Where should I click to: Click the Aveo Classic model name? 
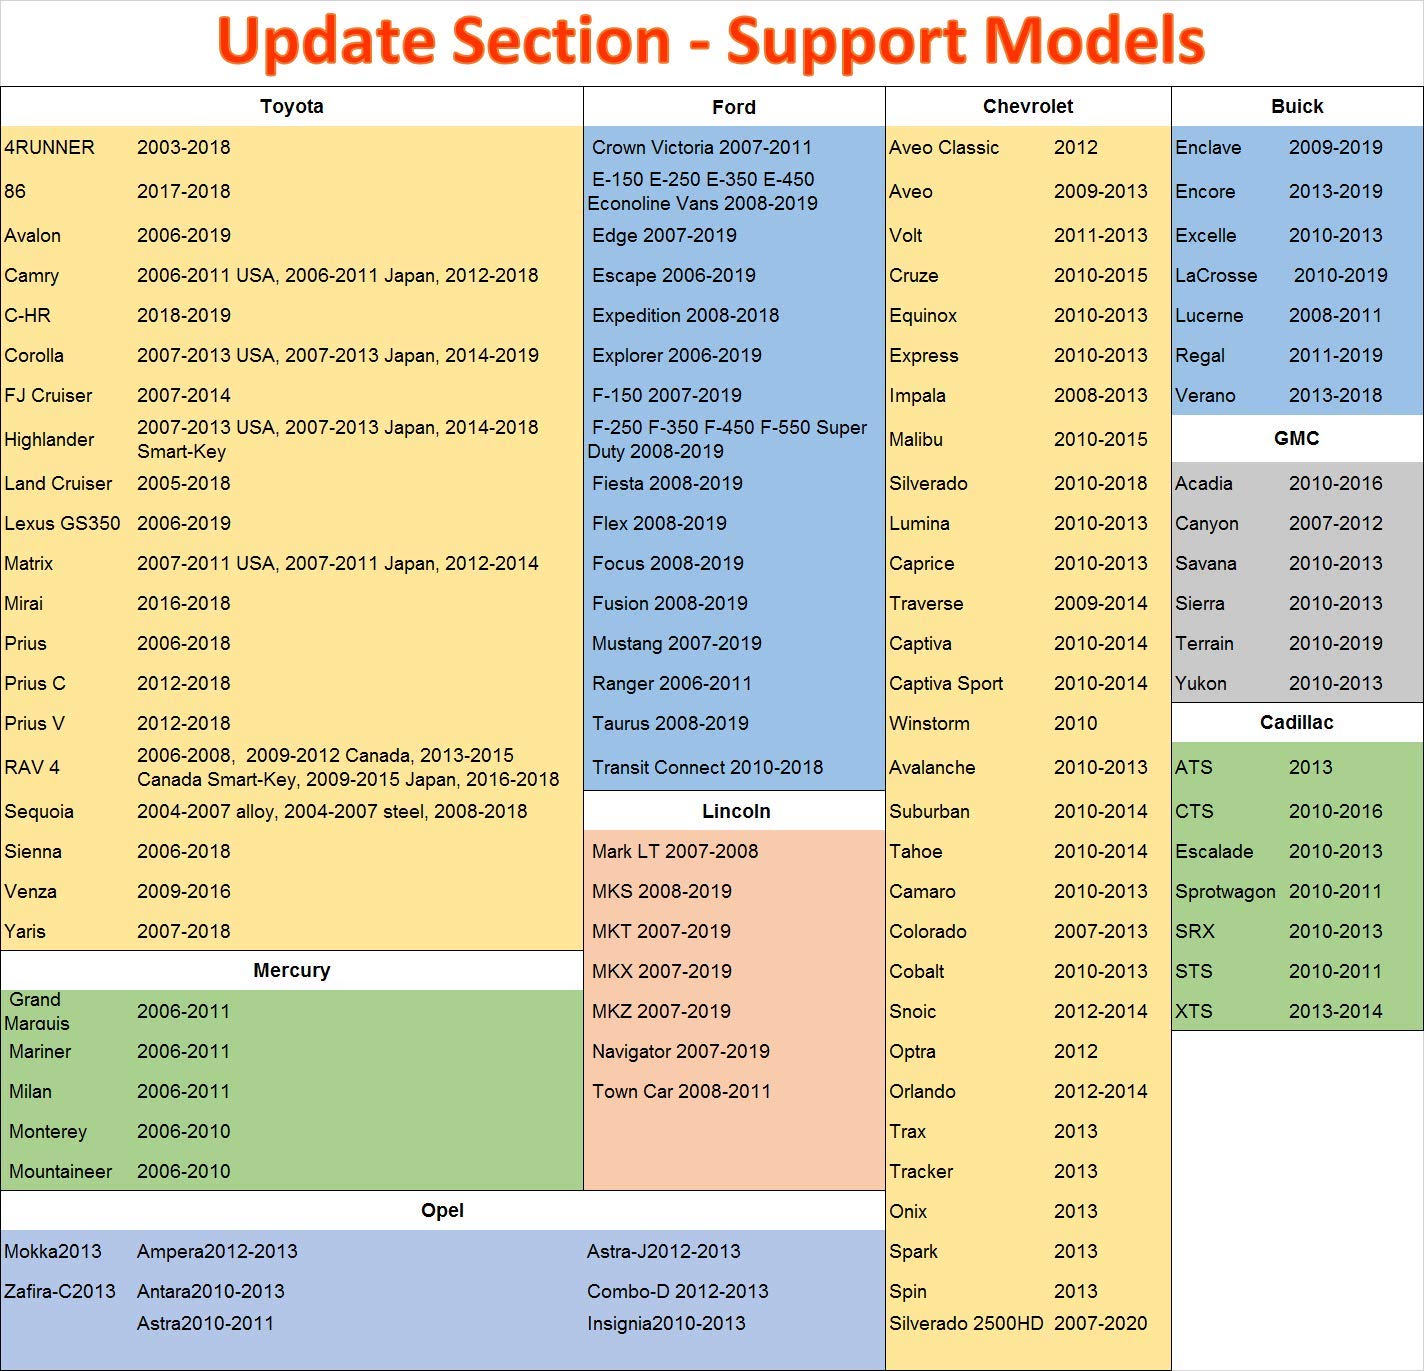click(x=943, y=147)
